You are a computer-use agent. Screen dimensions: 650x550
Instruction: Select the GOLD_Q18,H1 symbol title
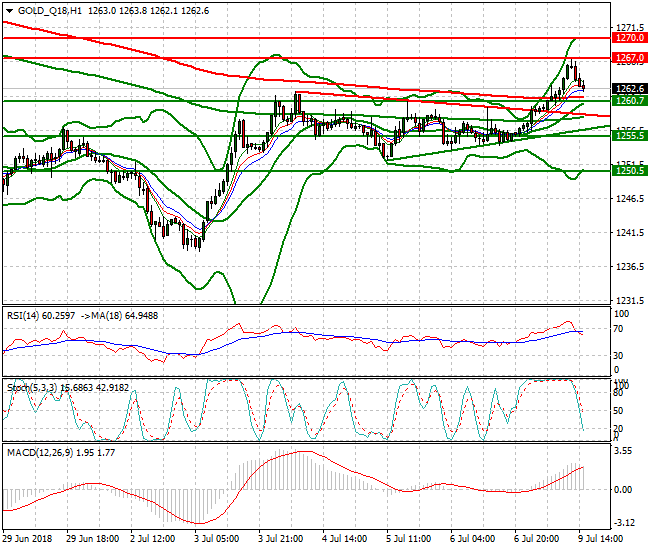[50, 11]
